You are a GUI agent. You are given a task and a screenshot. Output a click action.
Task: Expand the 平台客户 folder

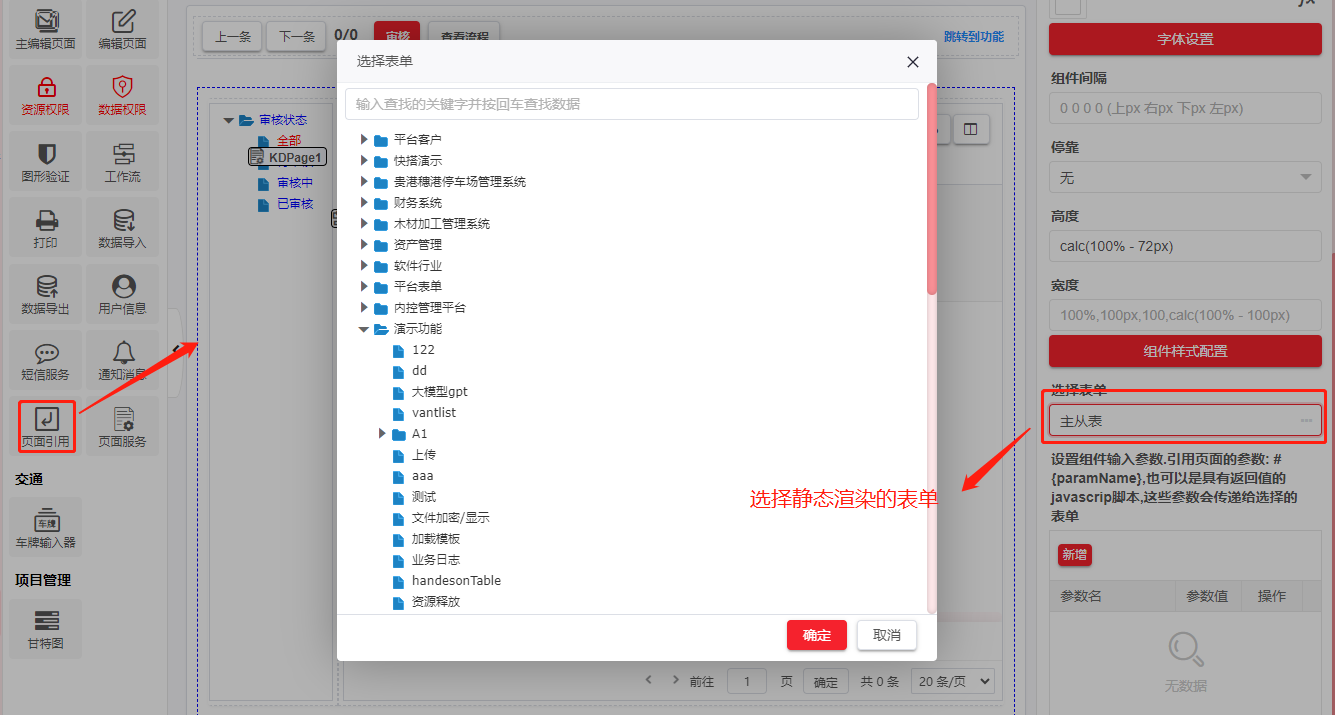point(364,140)
